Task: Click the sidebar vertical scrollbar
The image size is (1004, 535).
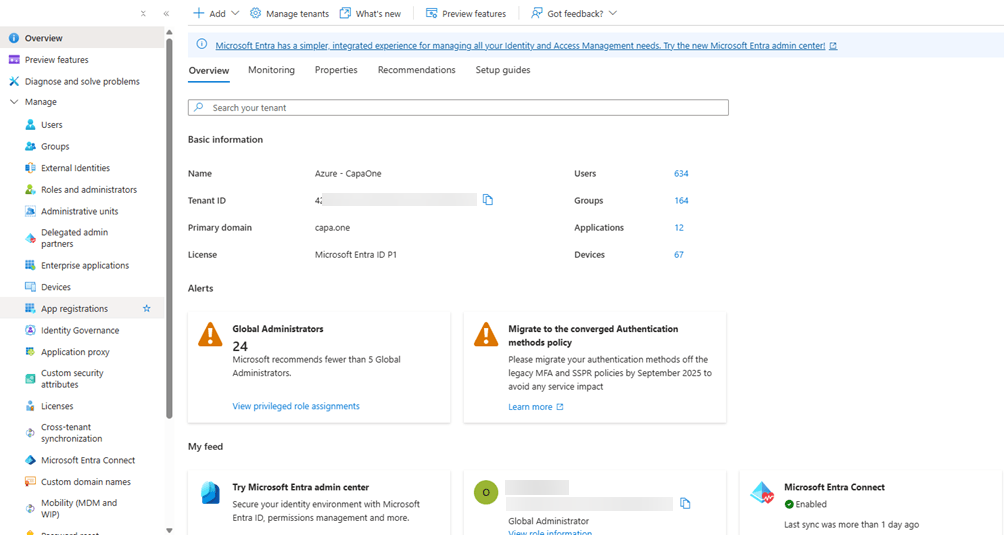Action: (x=169, y=227)
